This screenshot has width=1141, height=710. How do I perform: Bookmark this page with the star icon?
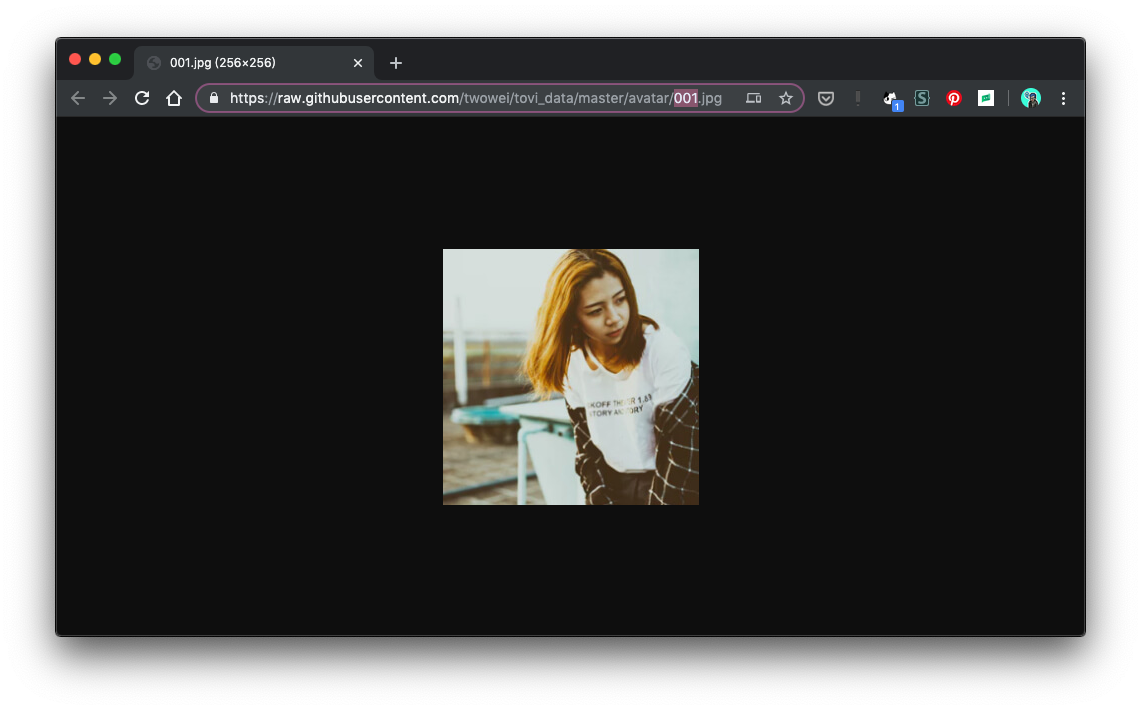786,98
